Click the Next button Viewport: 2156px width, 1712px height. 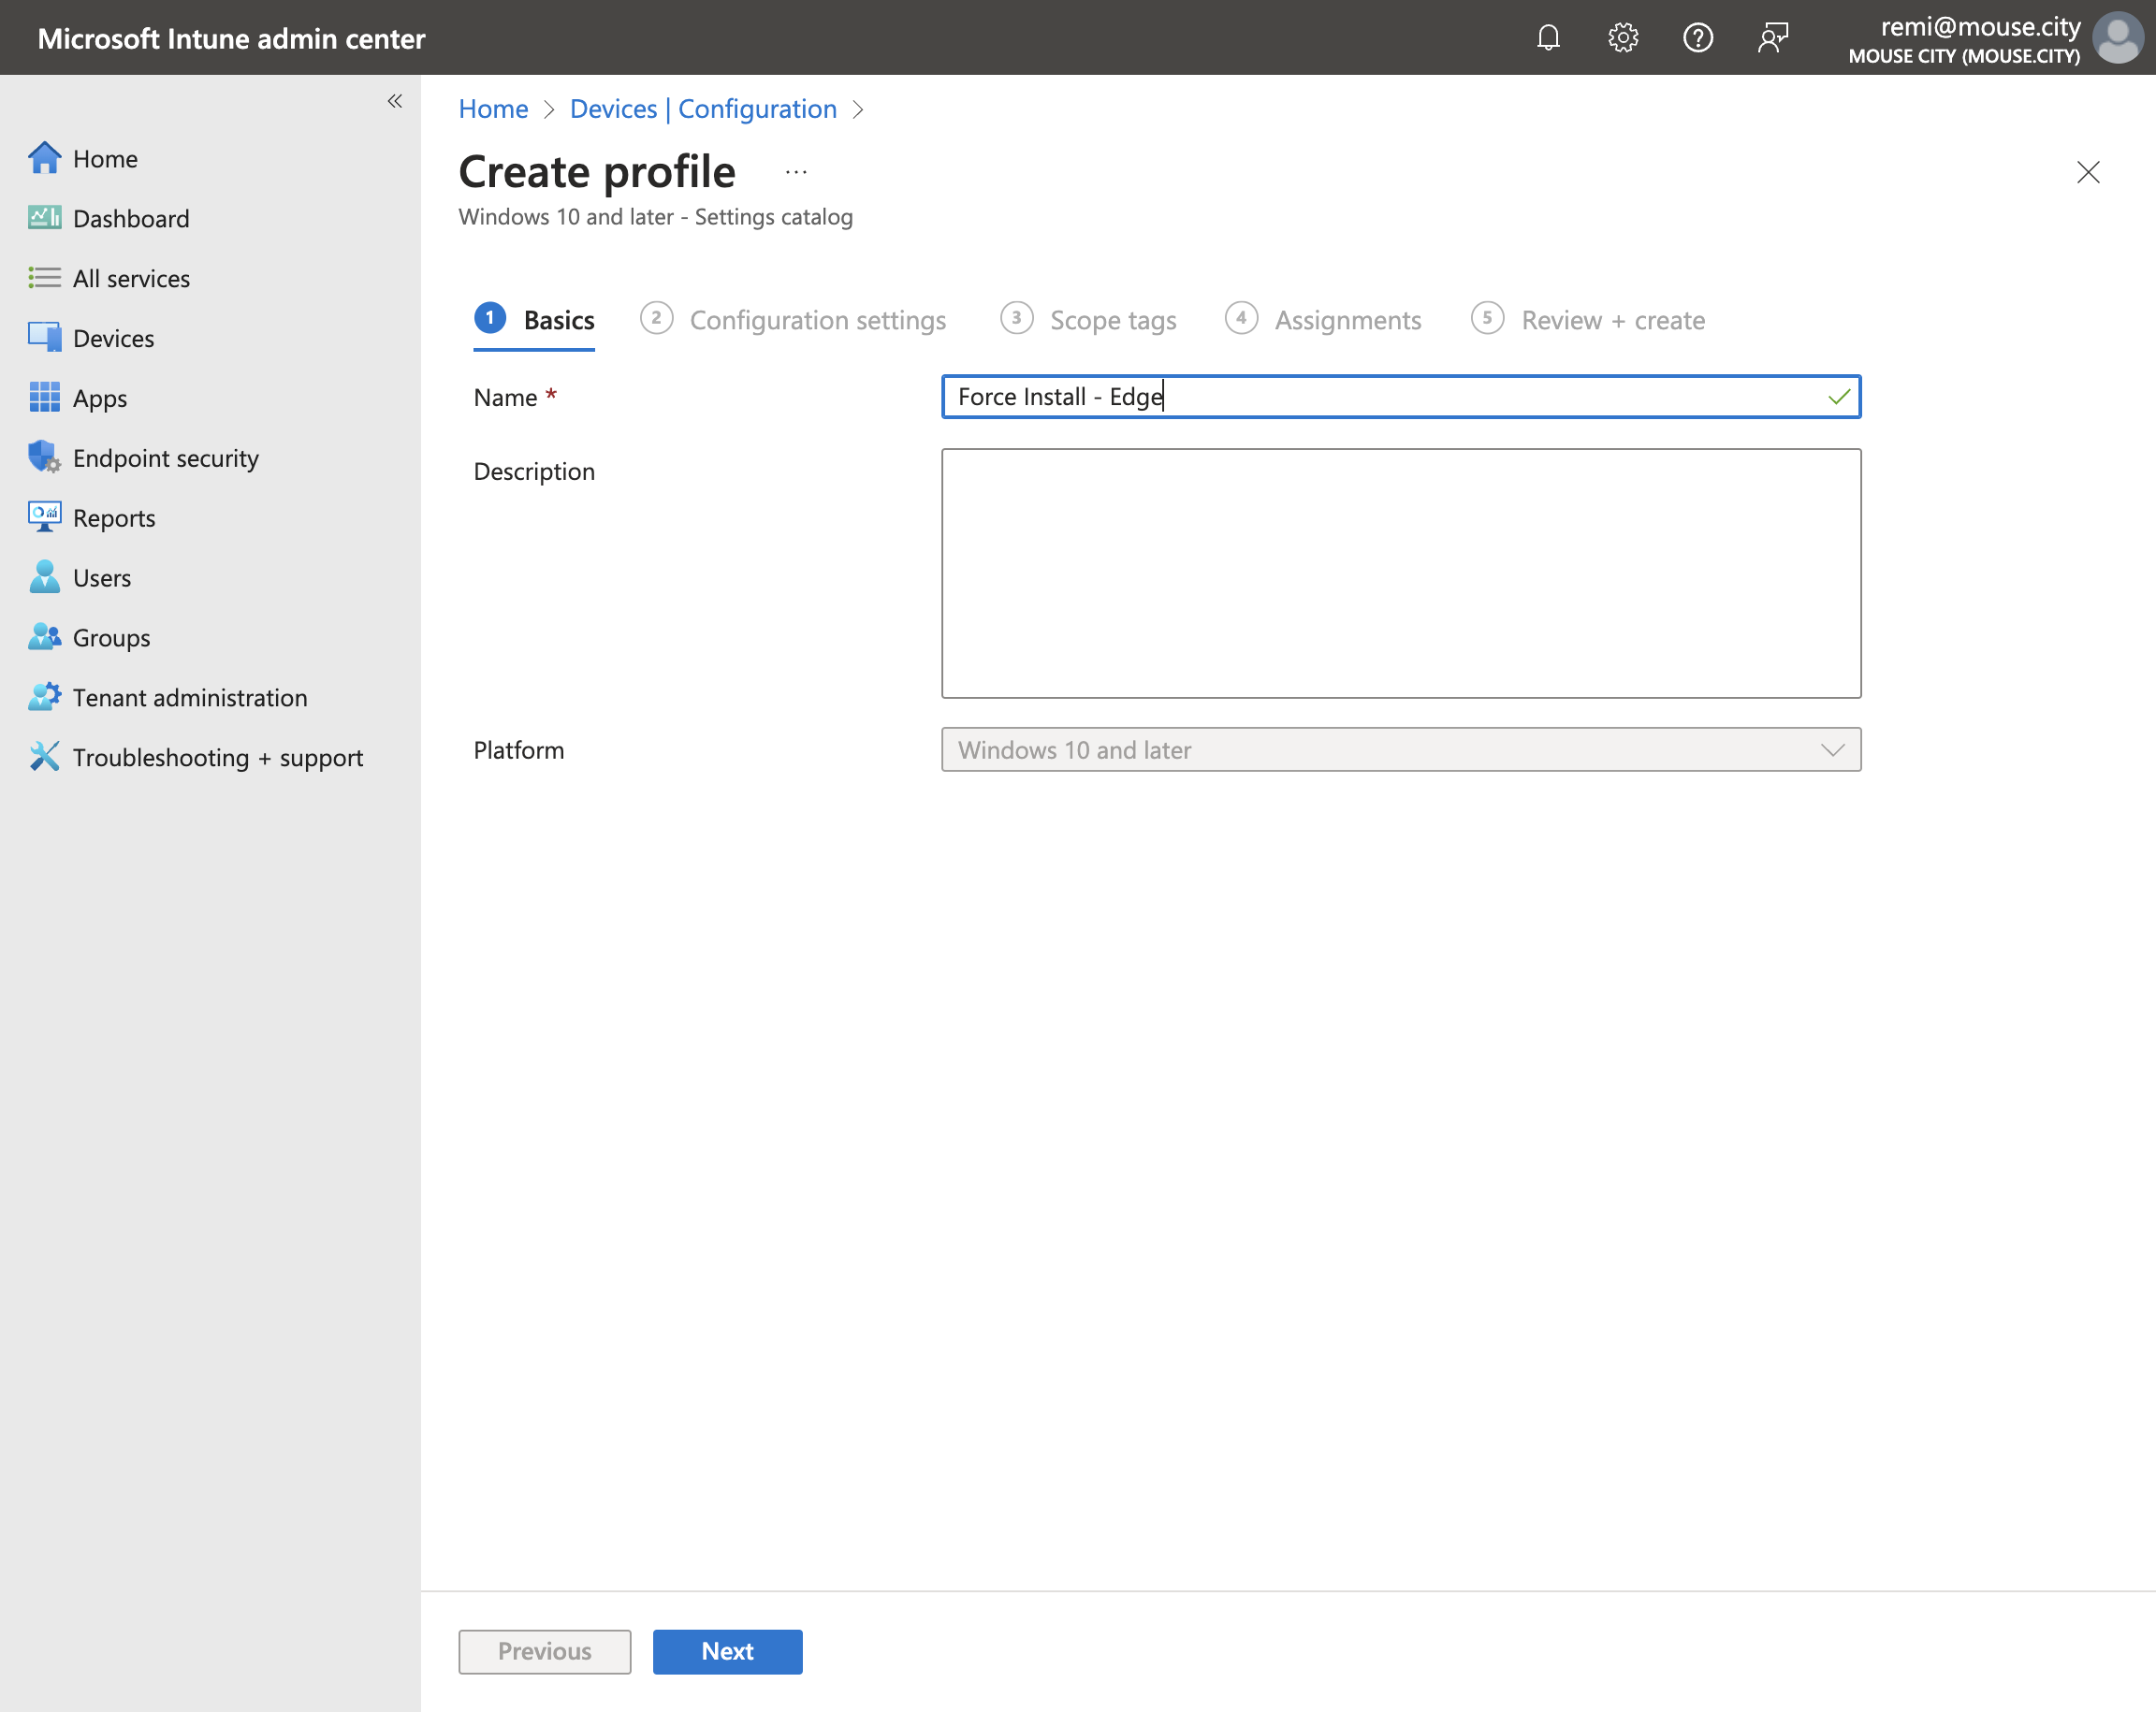click(x=727, y=1651)
